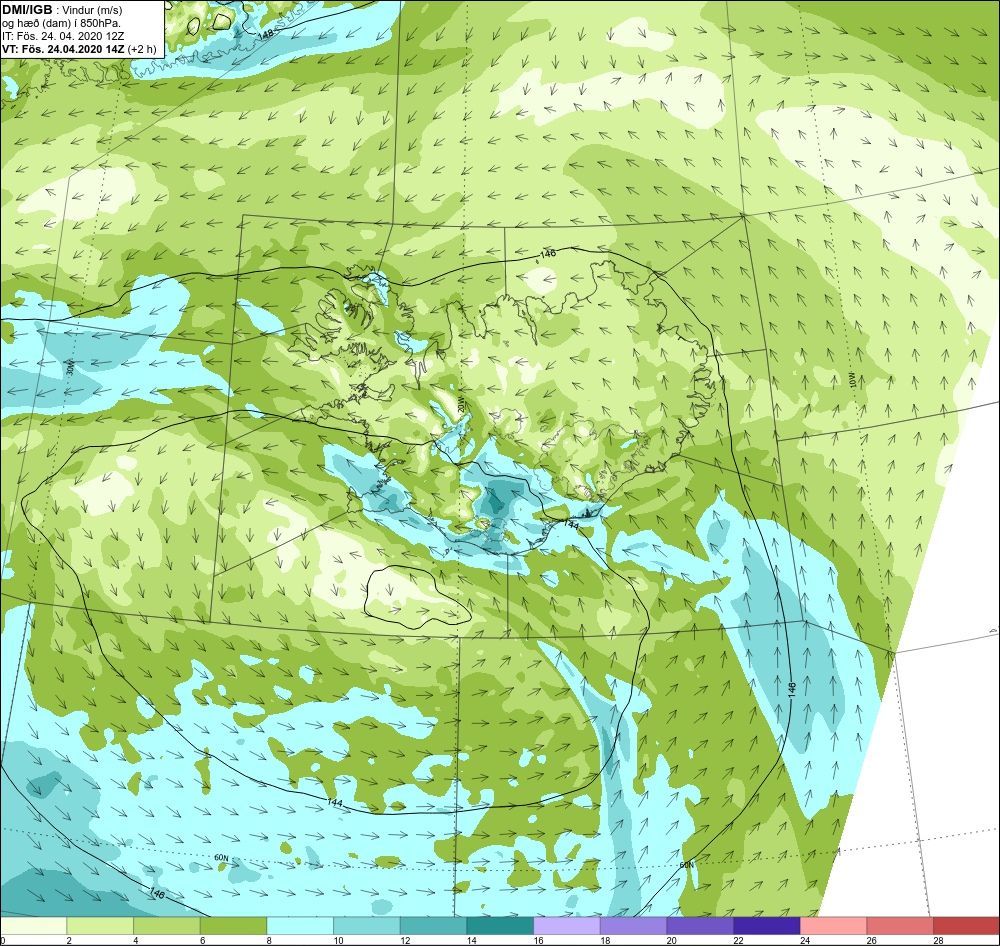1000x946 pixels.
Task: Click the "10W" longitude label
Action: 853,380
